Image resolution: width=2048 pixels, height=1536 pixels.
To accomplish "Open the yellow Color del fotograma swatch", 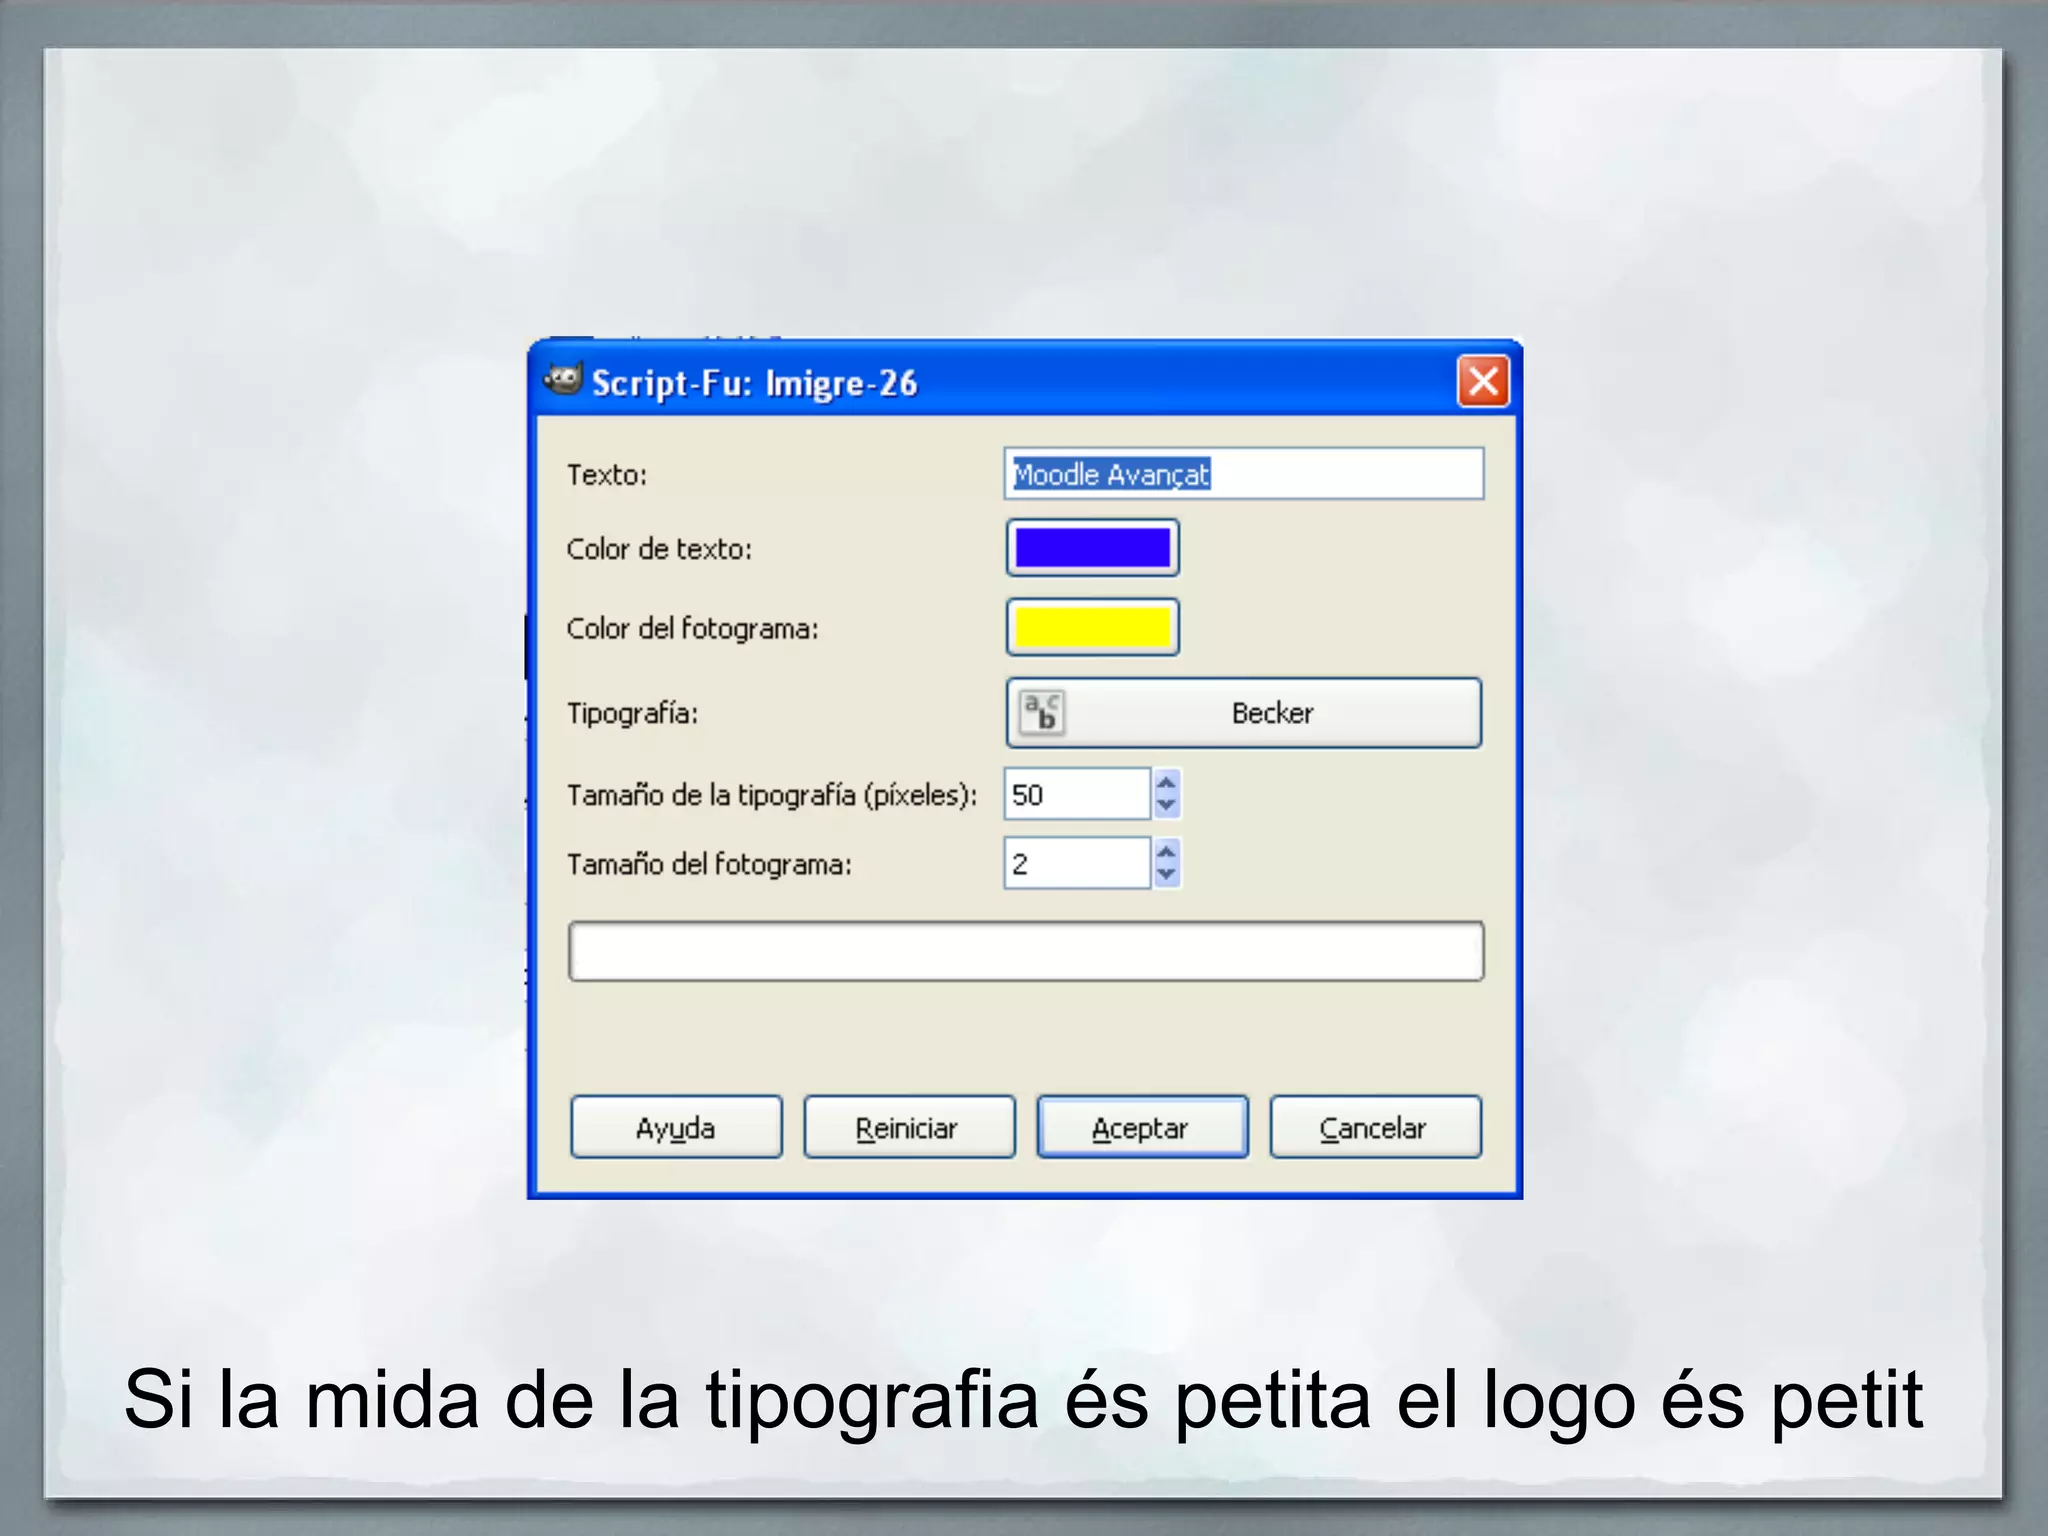I will 1092,627.
